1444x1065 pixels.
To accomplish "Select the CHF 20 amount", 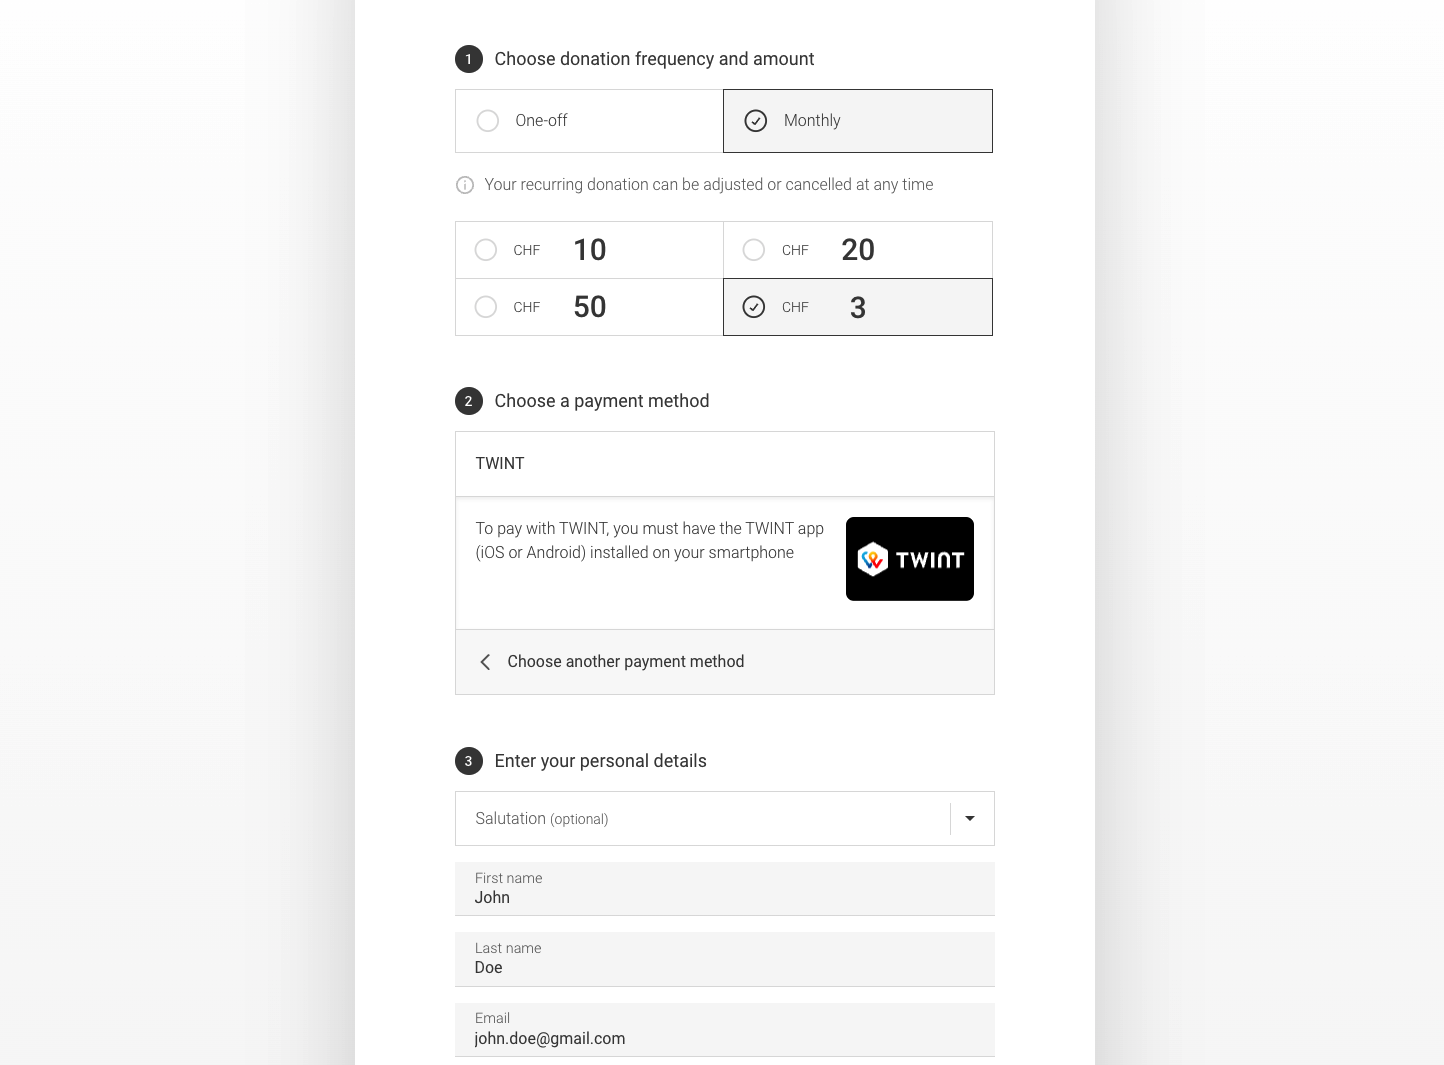I will [x=858, y=250].
